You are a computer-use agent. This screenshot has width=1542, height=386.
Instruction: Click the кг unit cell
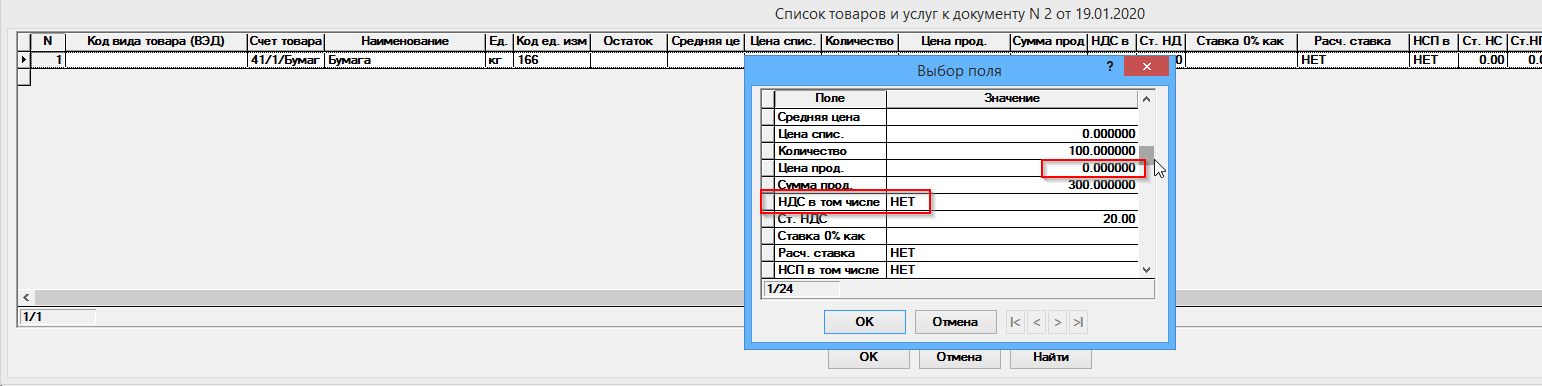[x=498, y=60]
